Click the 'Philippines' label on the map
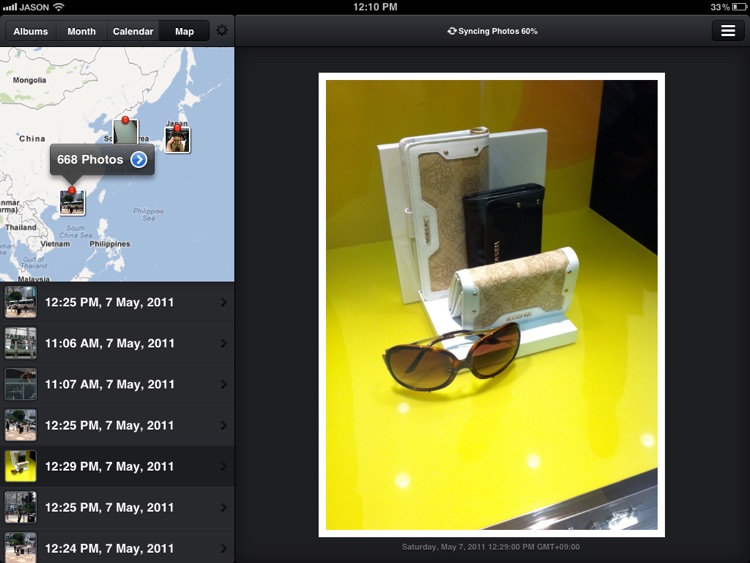 (x=110, y=244)
